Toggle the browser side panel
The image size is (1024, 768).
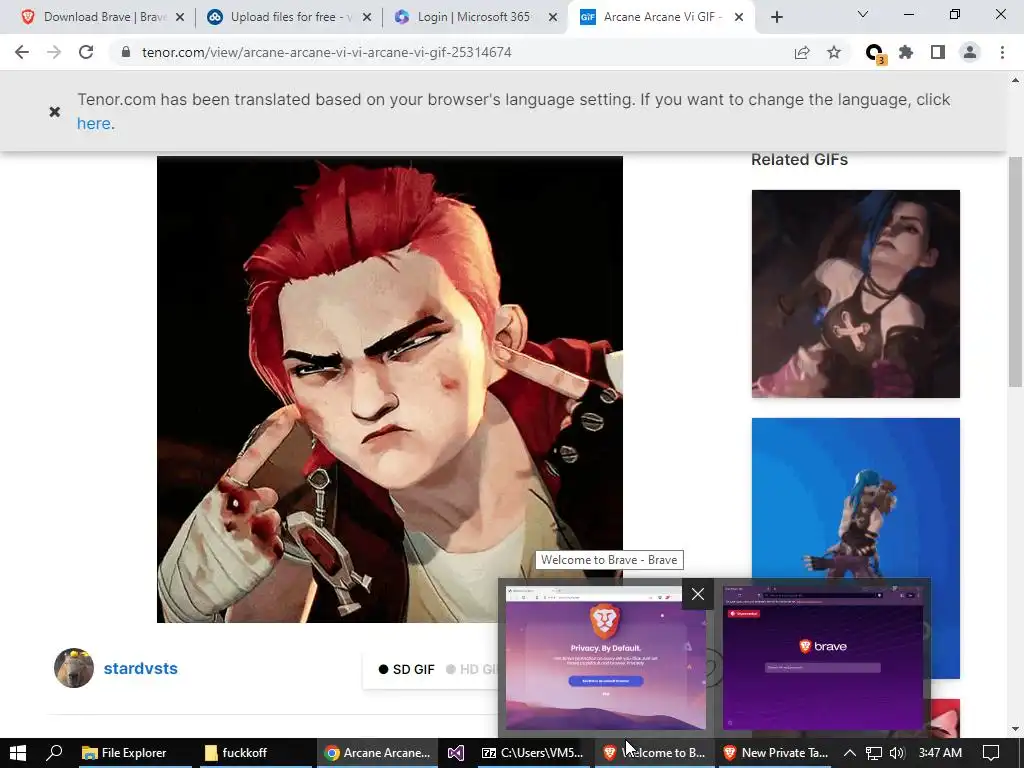point(938,52)
